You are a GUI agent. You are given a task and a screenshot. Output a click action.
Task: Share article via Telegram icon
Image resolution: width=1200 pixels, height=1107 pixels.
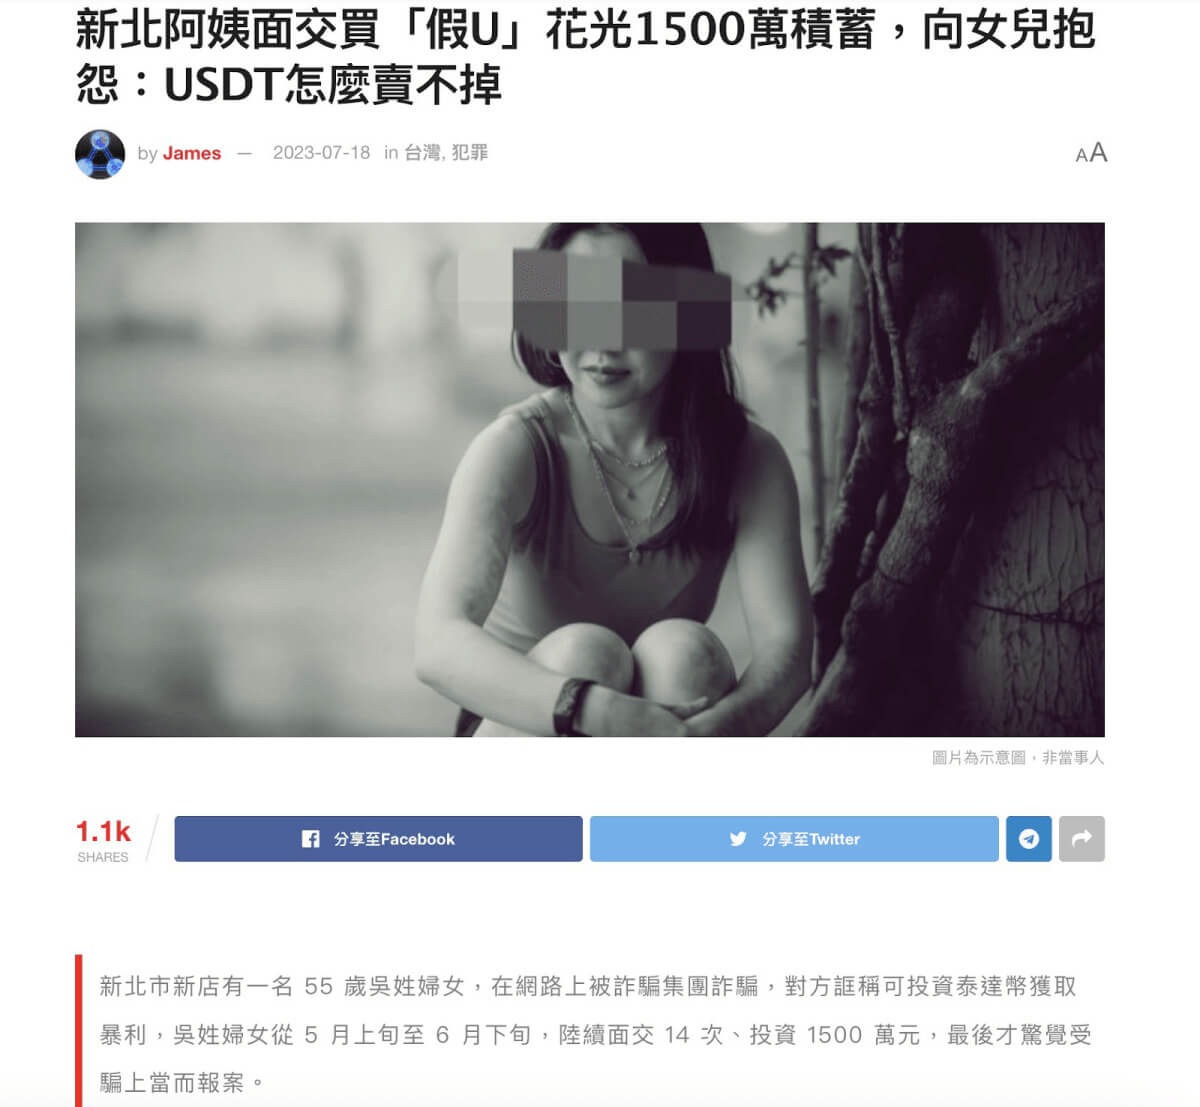[1028, 839]
